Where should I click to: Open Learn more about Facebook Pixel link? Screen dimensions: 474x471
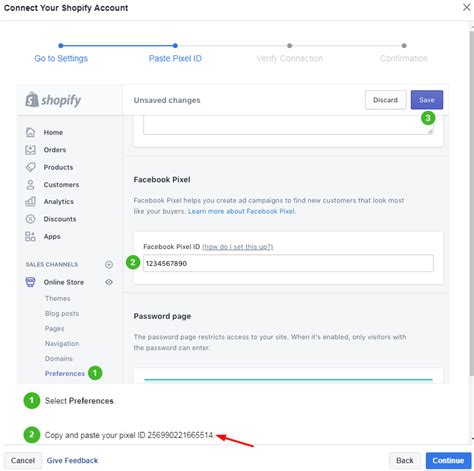click(x=242, y=211)
